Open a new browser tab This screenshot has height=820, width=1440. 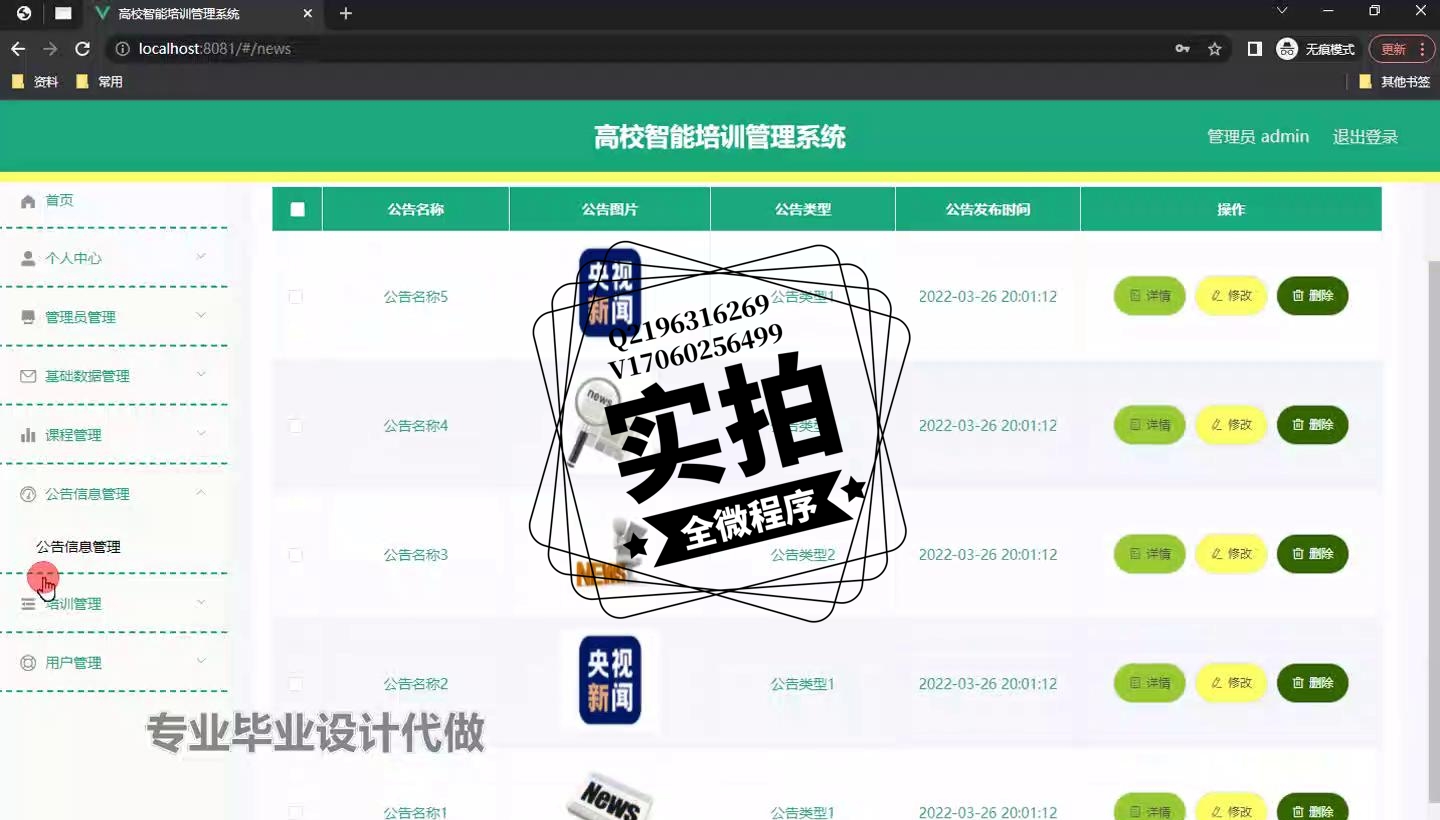point(346,13)
